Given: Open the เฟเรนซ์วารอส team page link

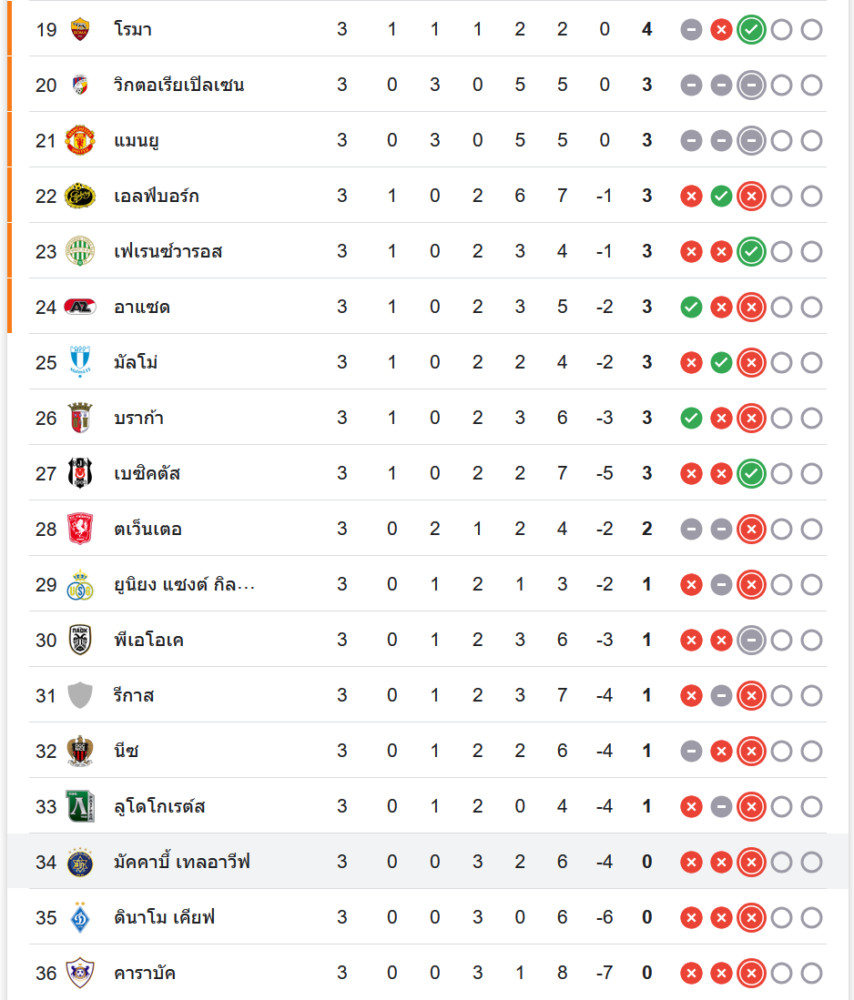Looking at the screenshot, I should tap(168, 251).
